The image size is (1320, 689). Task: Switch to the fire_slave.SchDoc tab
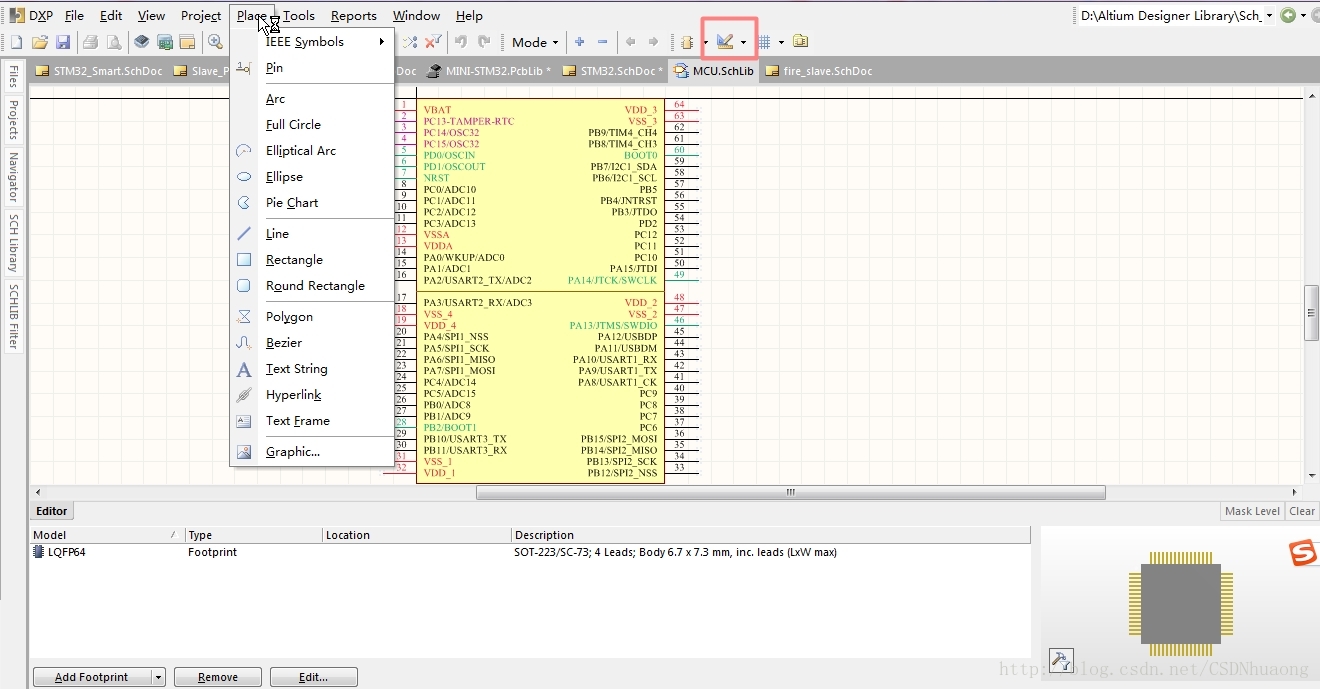pos(819,71)
